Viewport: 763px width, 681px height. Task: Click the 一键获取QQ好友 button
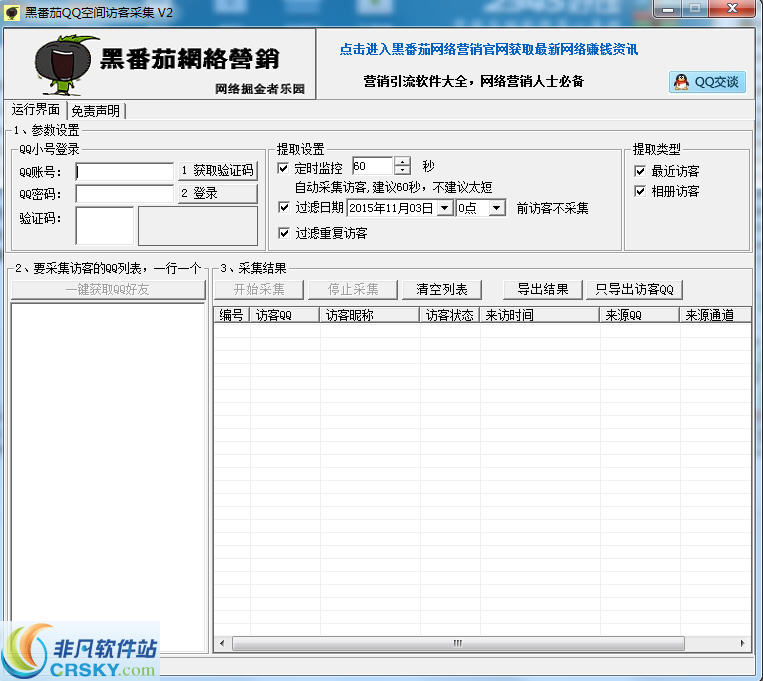point(108,290)
